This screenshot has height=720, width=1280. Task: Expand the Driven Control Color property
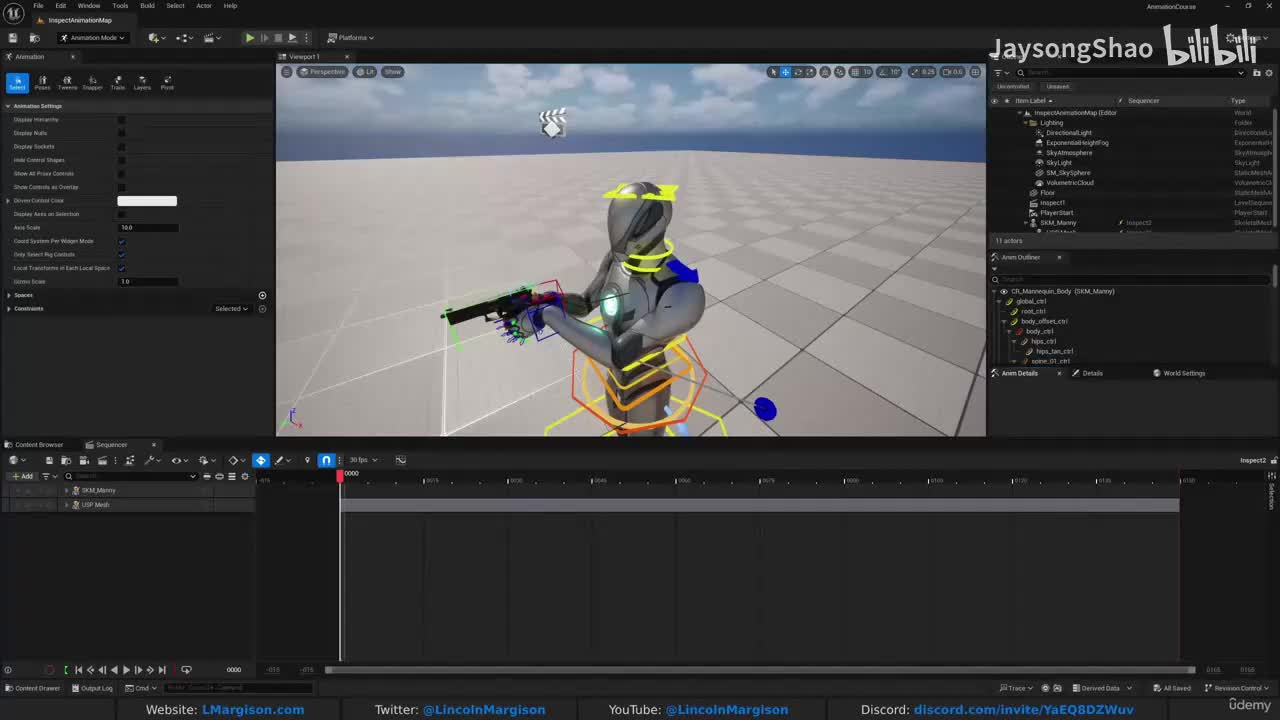pyautogui.click(x=8, y=201)
